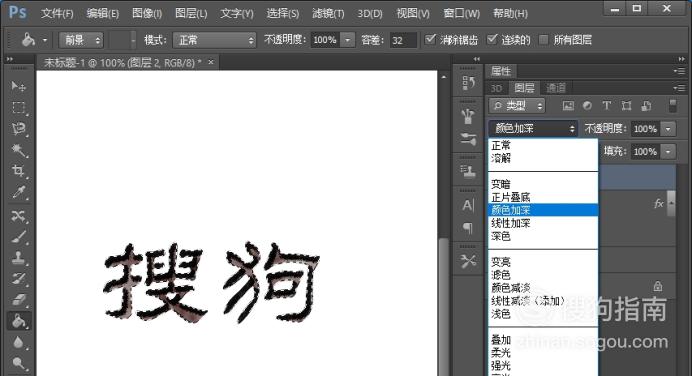Open the Filter menu
The width and height of the screenshot is (692, 376).
point(328,13)
